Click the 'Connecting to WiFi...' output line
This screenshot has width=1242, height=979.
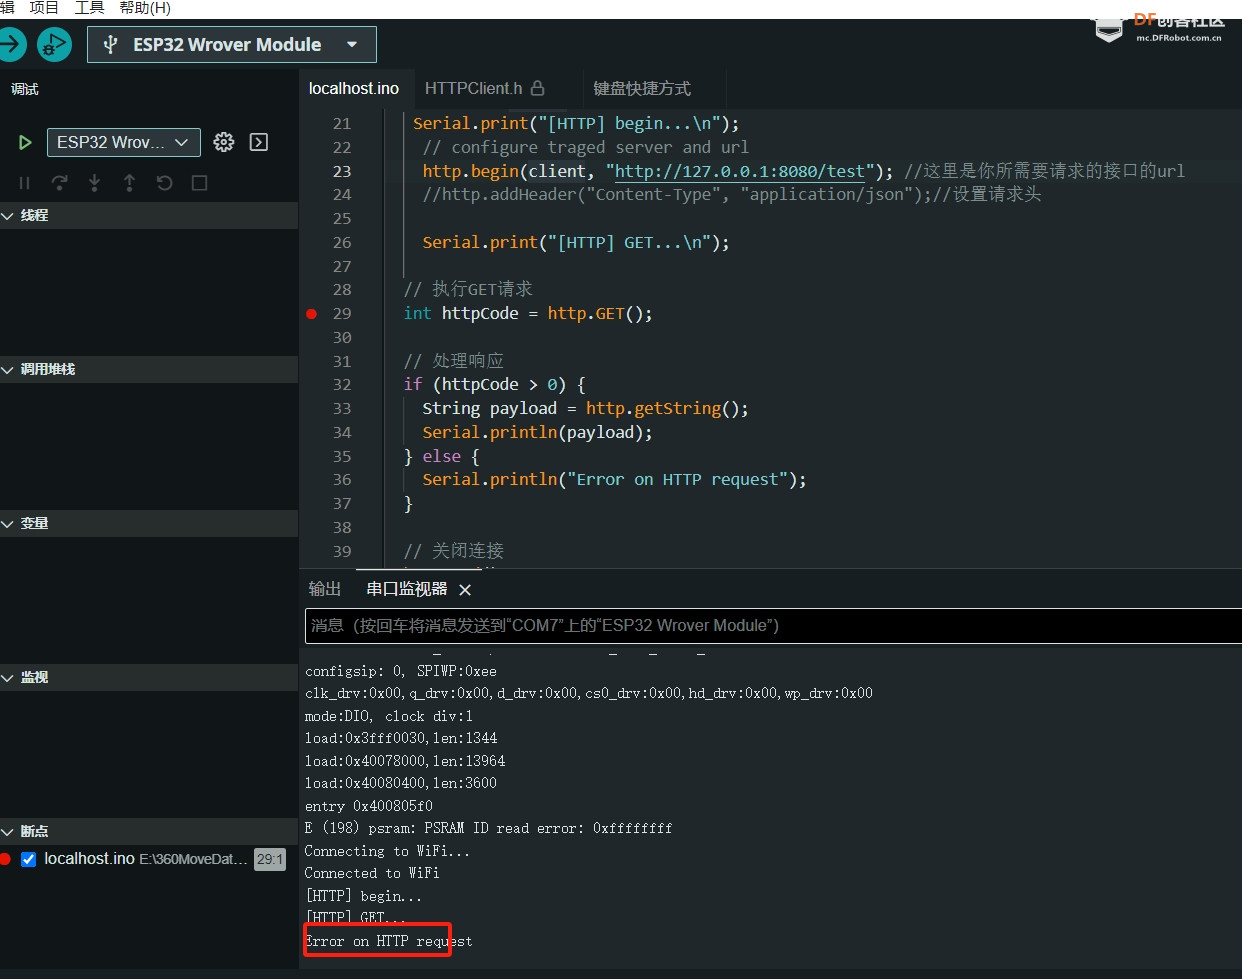tap(387, 851)
